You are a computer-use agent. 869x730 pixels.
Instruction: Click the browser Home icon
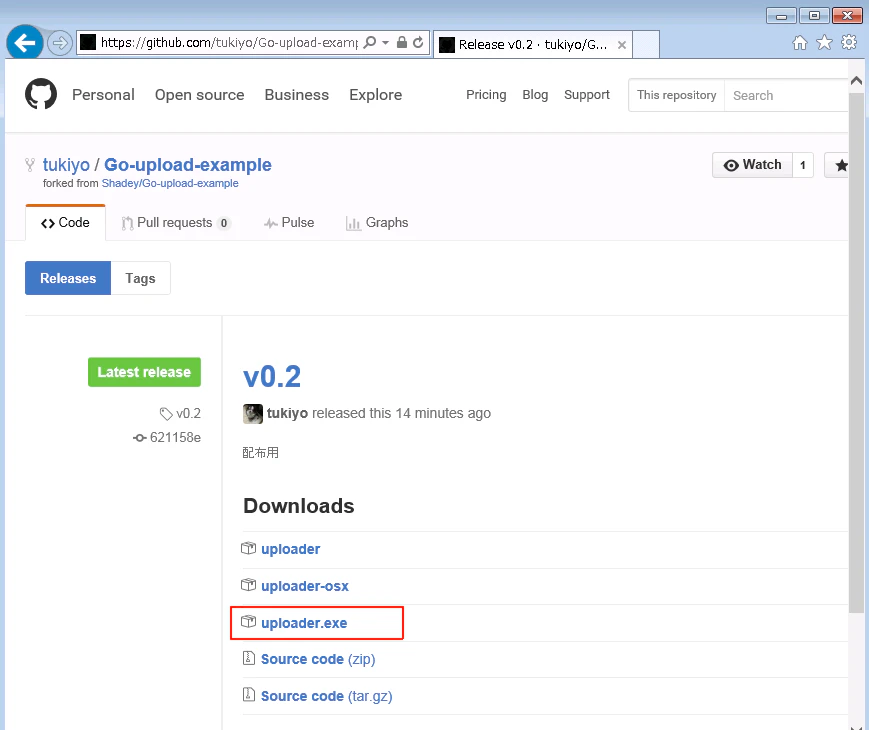[800, 43]
